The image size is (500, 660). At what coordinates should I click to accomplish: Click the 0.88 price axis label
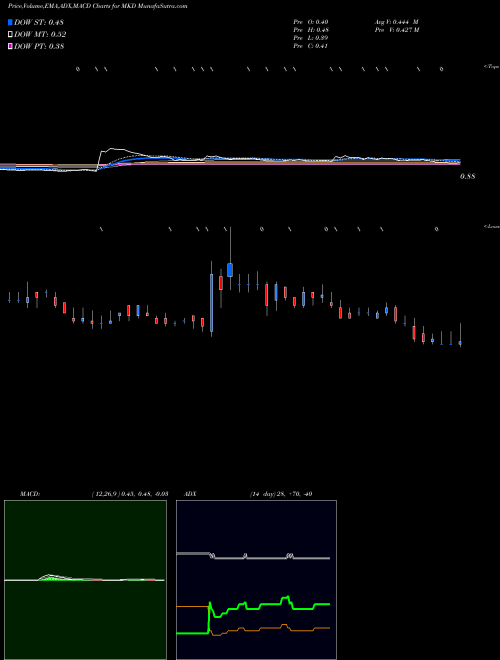(468, 176)
